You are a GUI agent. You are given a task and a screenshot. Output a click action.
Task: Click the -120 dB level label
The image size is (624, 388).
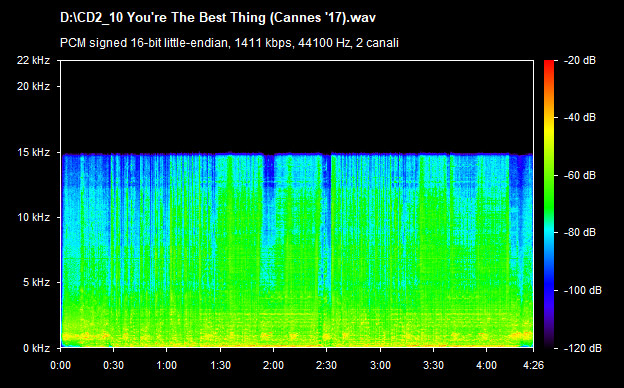click(583, 348)
